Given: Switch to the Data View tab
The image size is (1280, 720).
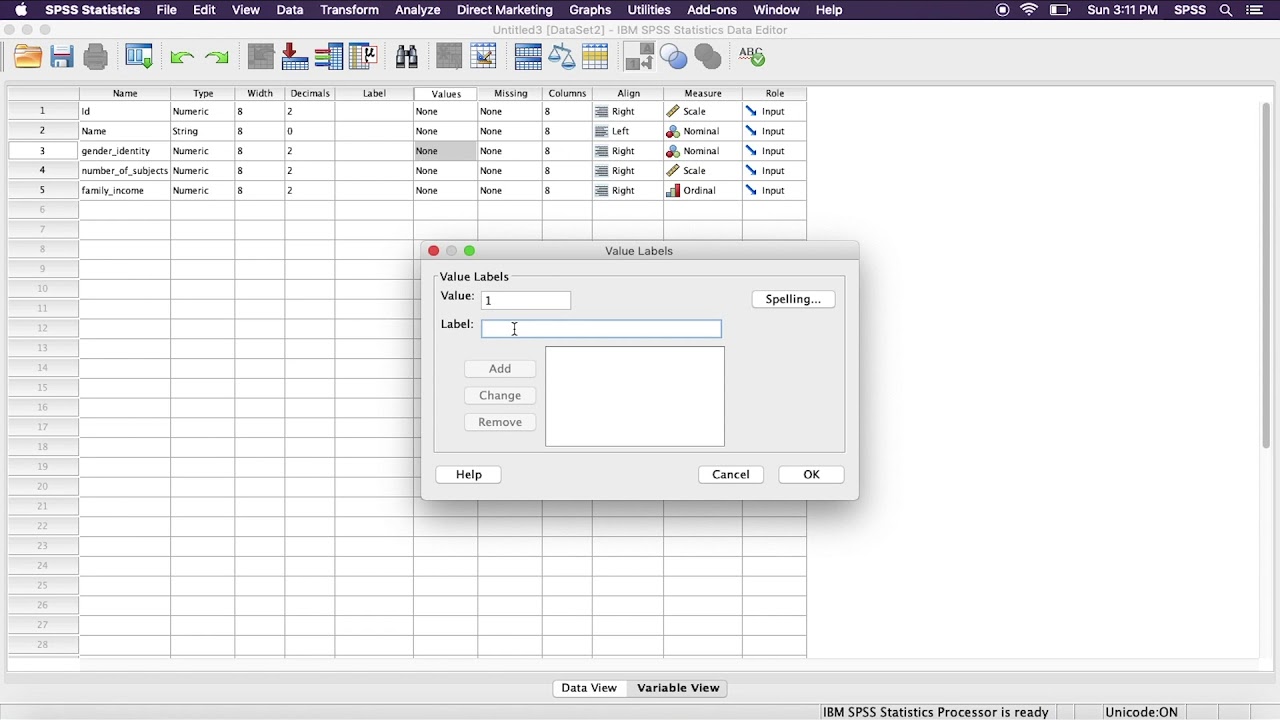Looking at the screenshot, I should 589,688.
